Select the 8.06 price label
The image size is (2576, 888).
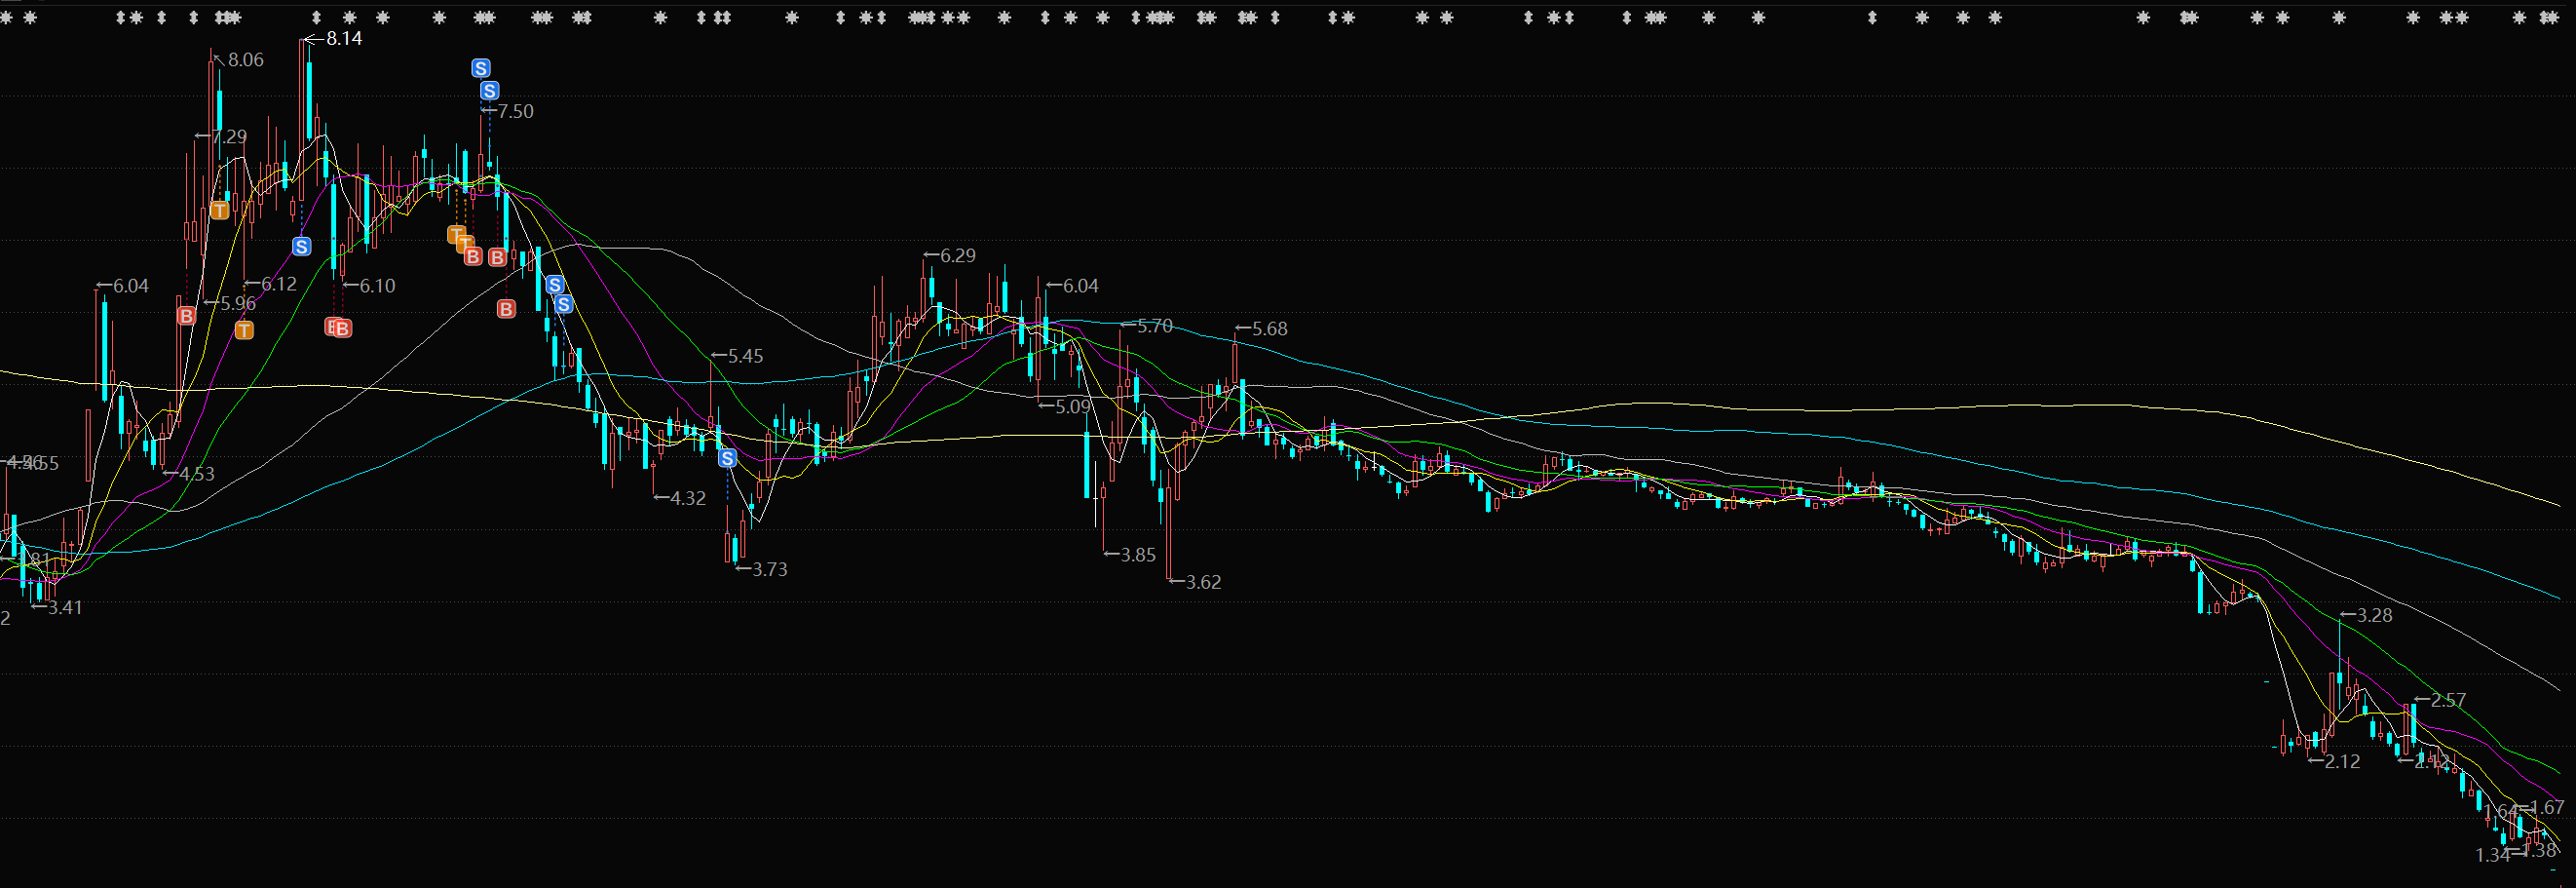click(246, 60)
